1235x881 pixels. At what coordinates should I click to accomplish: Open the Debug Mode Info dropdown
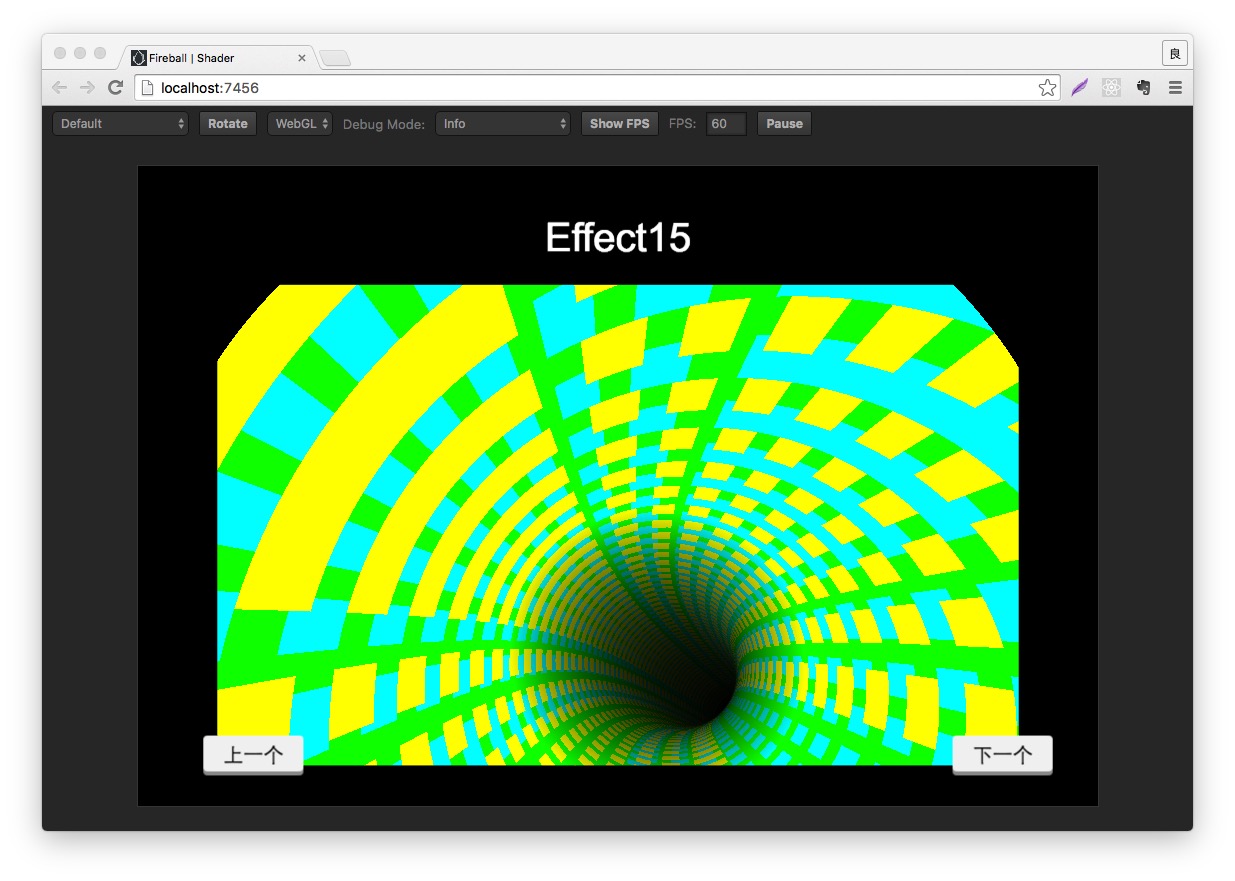tap(503, 124)
